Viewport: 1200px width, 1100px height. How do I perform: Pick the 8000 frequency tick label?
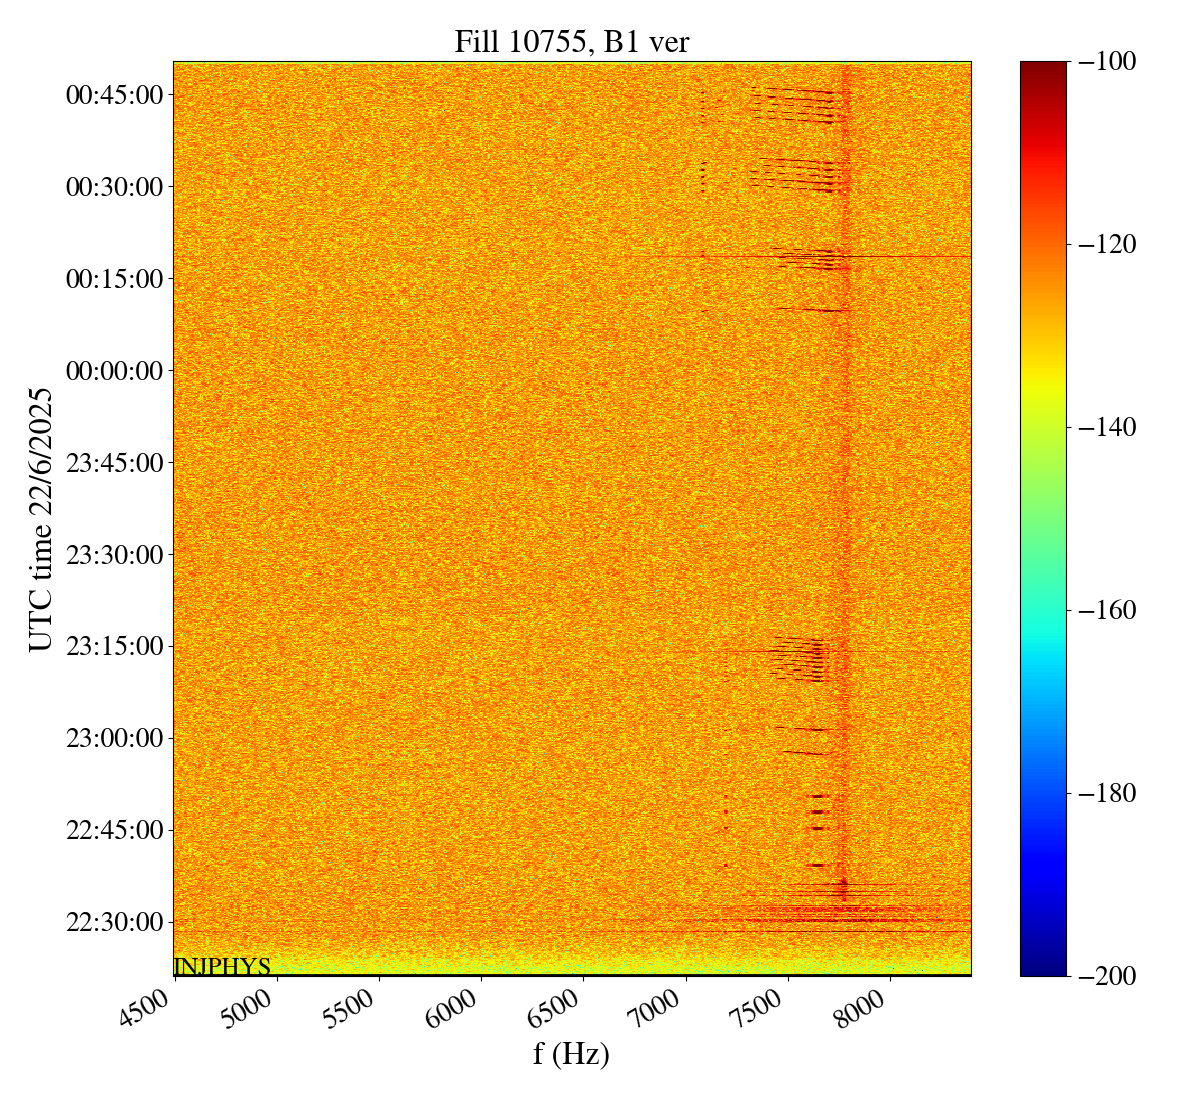(x=866, y=1010)
